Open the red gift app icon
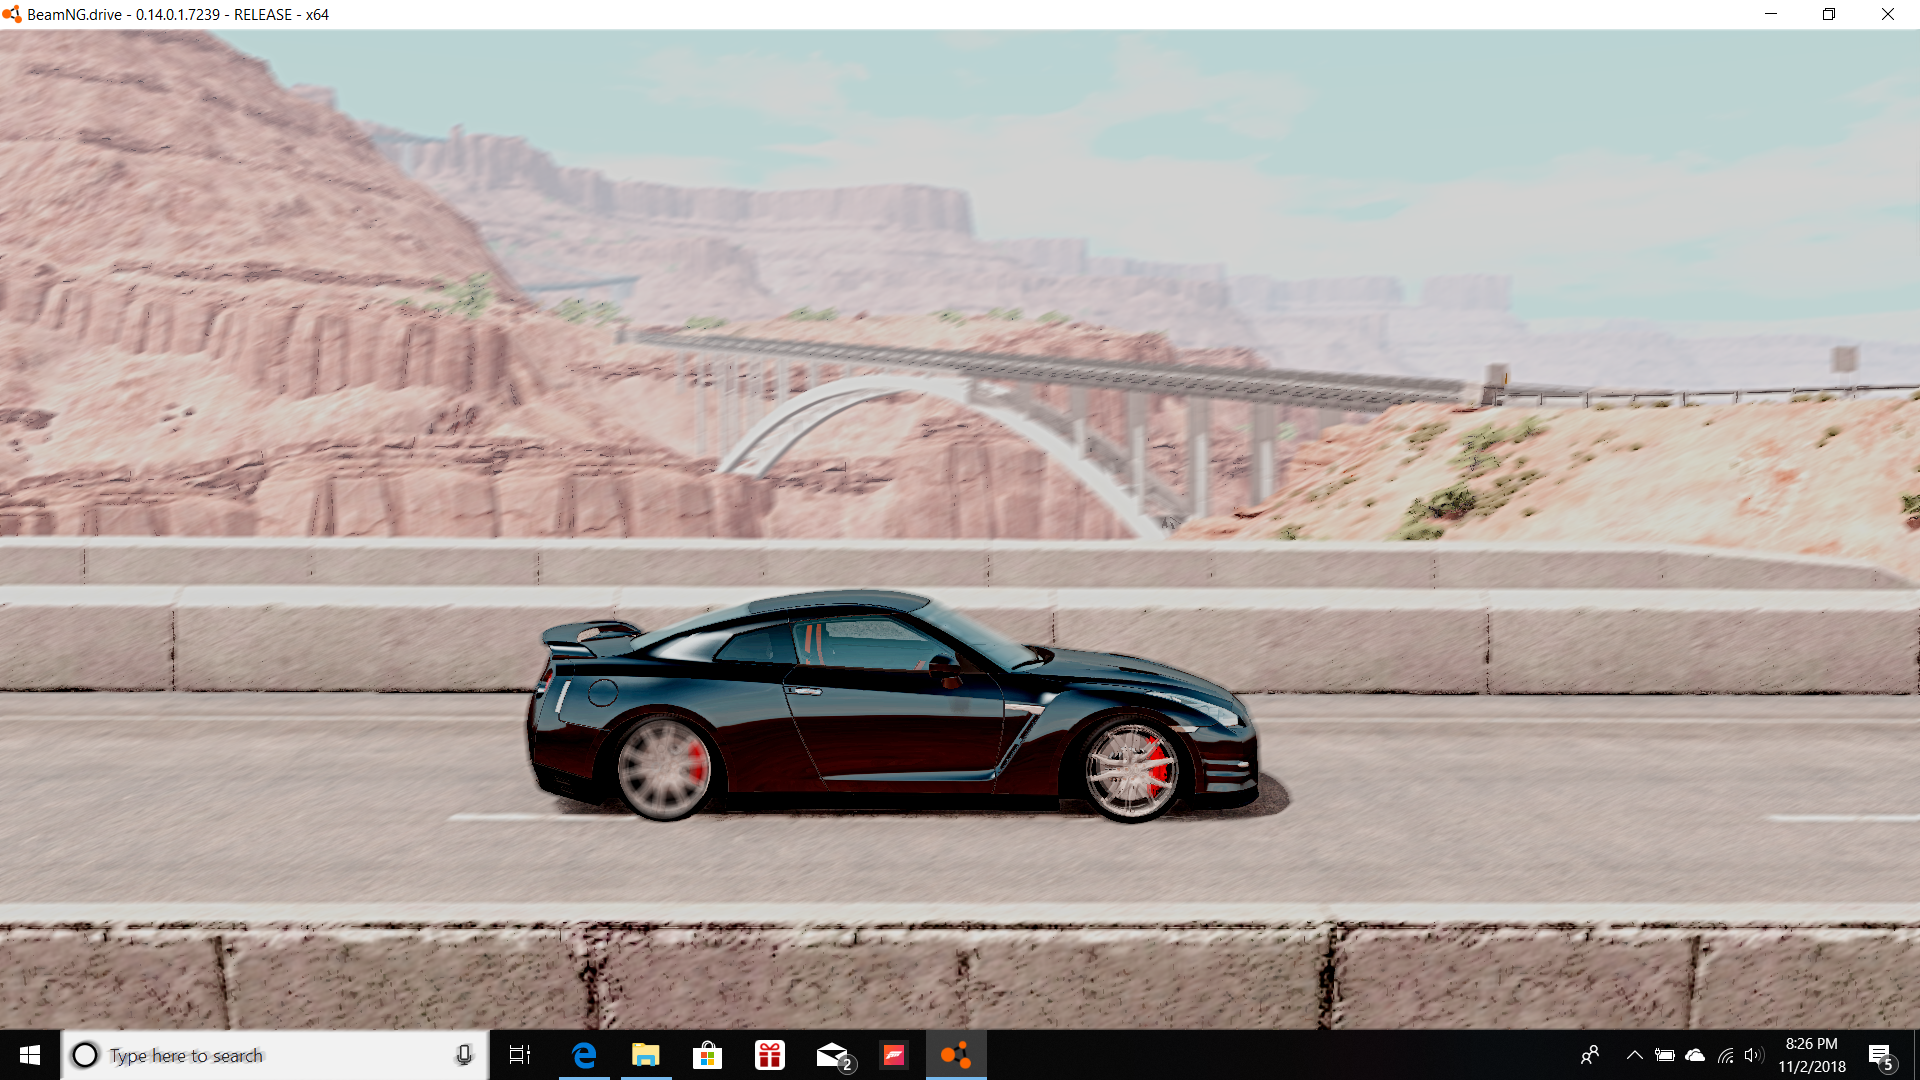1920x1080 pixels. pyautogui.click(x=770, y=1055)
